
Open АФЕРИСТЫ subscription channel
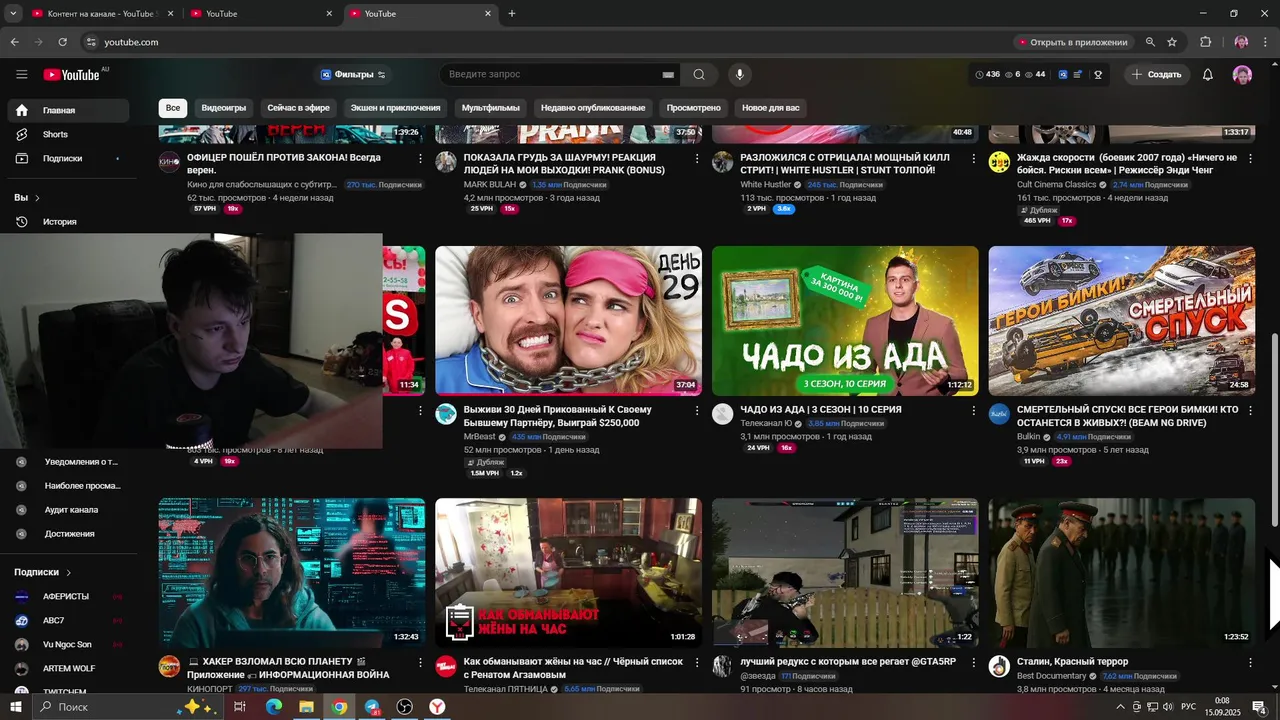click(68, 597)
